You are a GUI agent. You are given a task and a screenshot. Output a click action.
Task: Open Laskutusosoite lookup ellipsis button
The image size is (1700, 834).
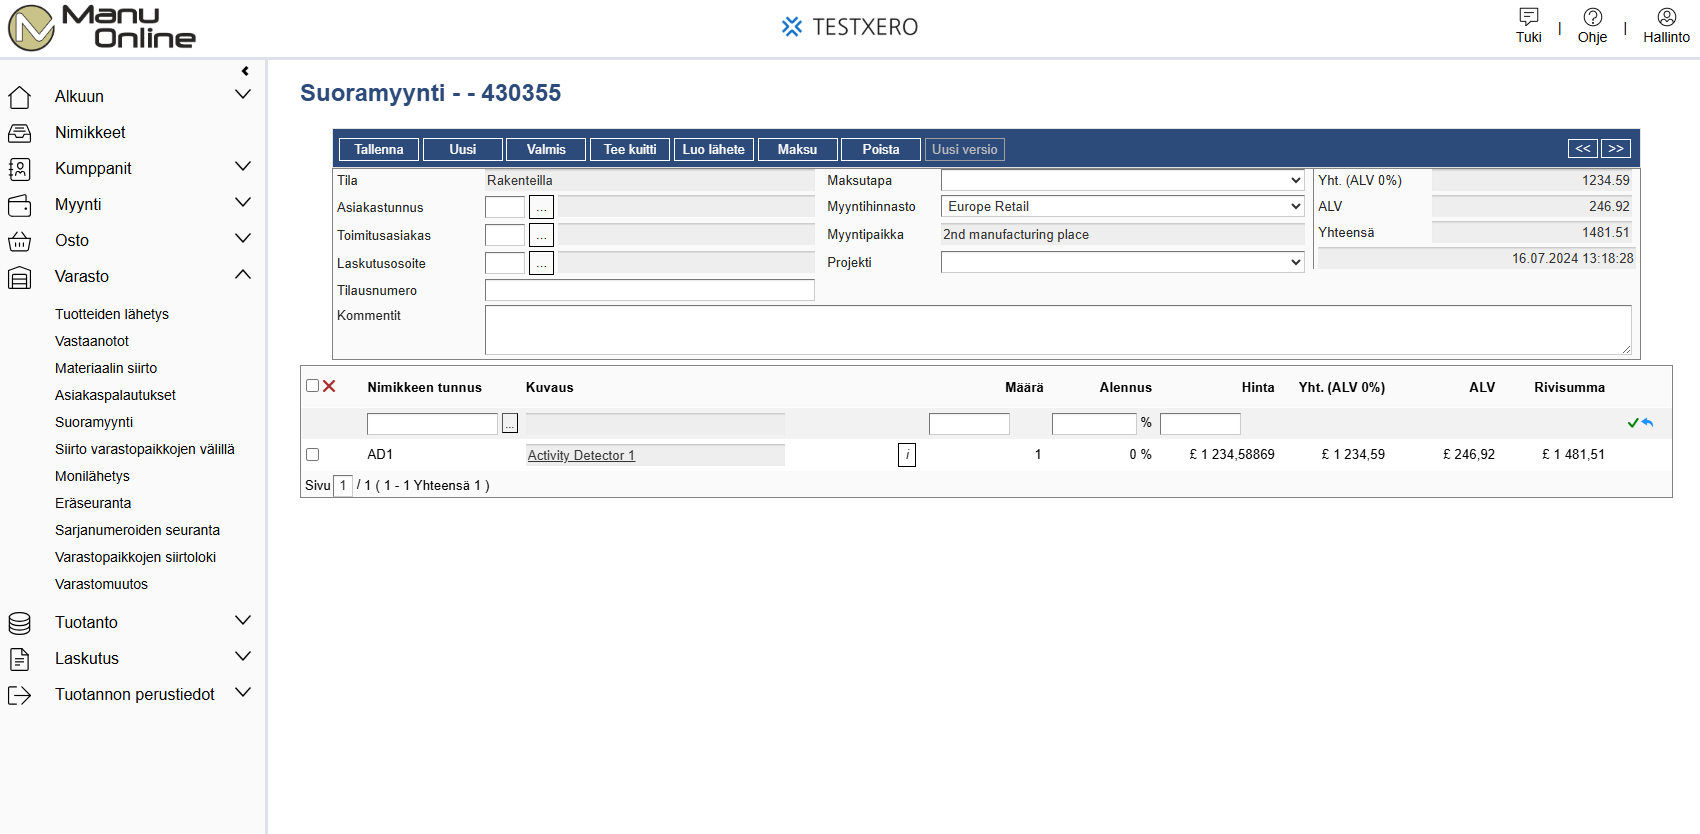[x=541, y=263]
